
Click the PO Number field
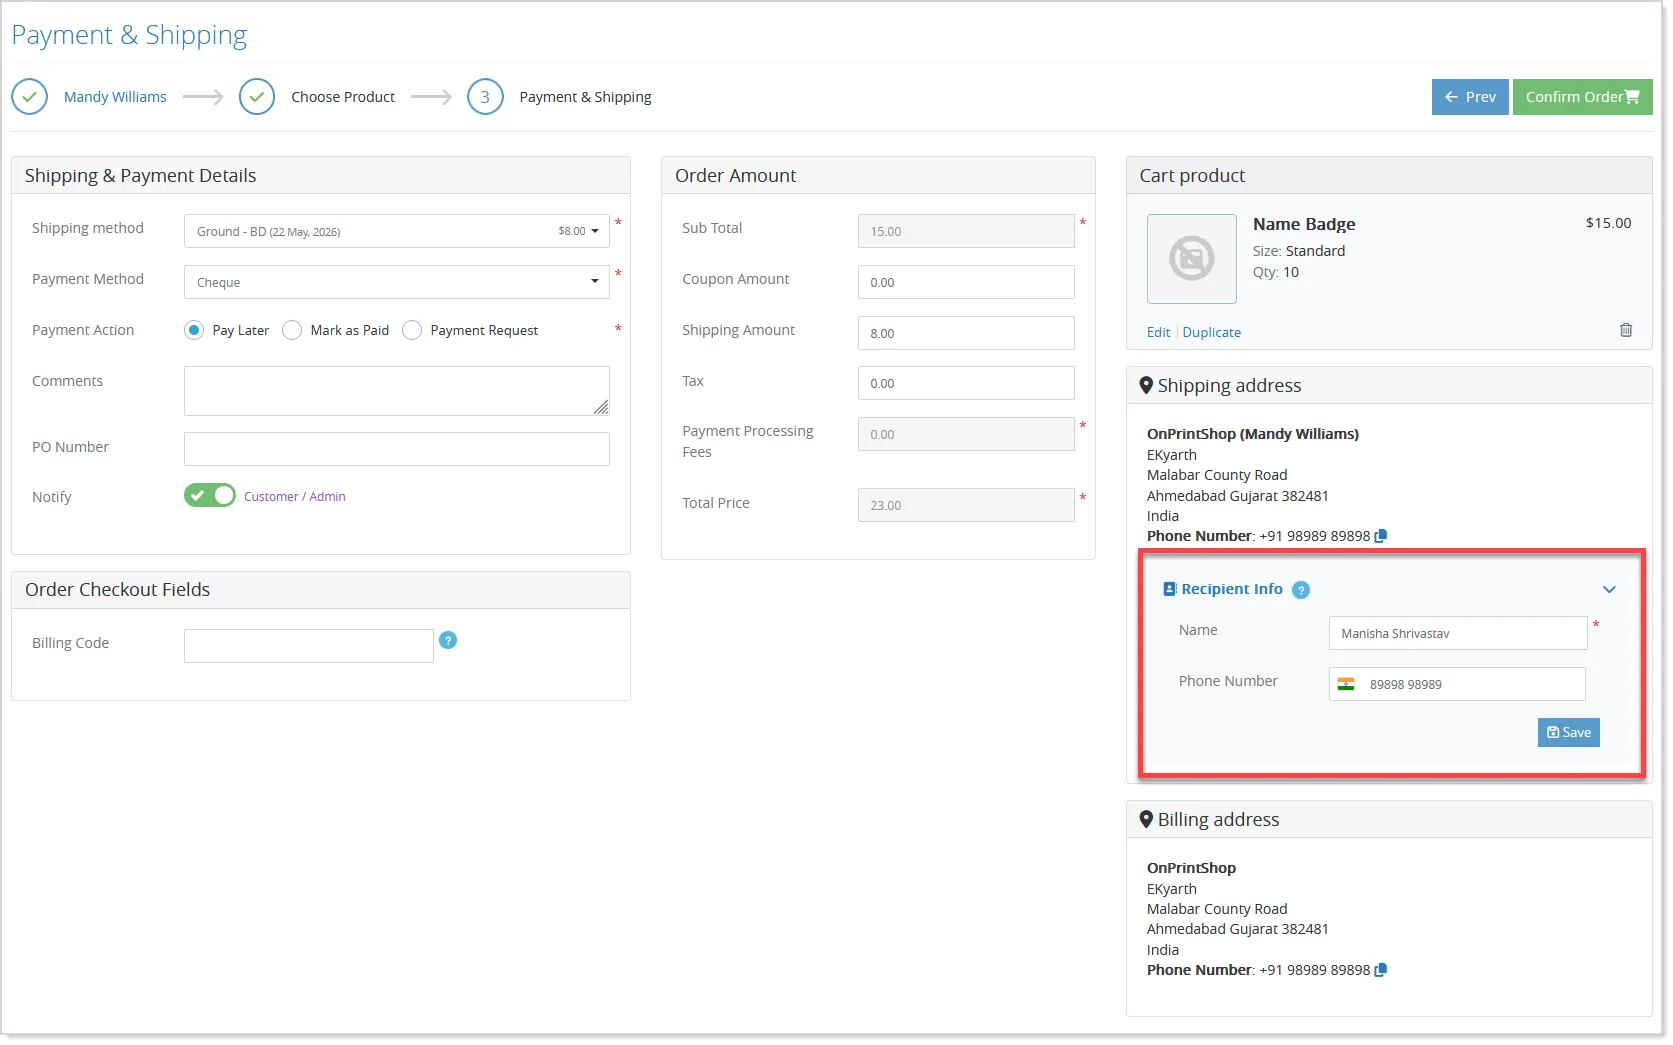(x=397, y=449)
